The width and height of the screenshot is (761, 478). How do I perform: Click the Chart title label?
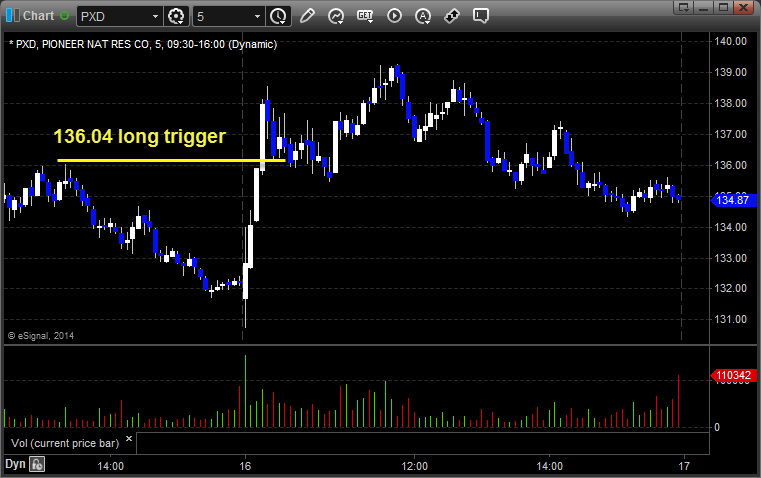tap(38, 16)
